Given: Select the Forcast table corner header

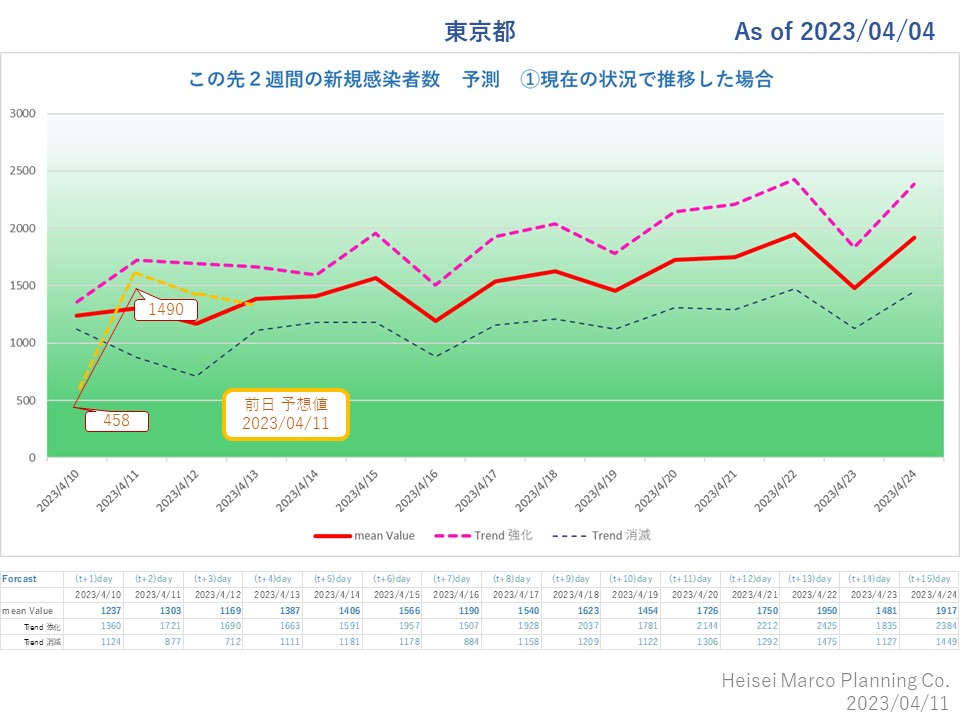Looking at the screenshot, I should tap(19, 579).
